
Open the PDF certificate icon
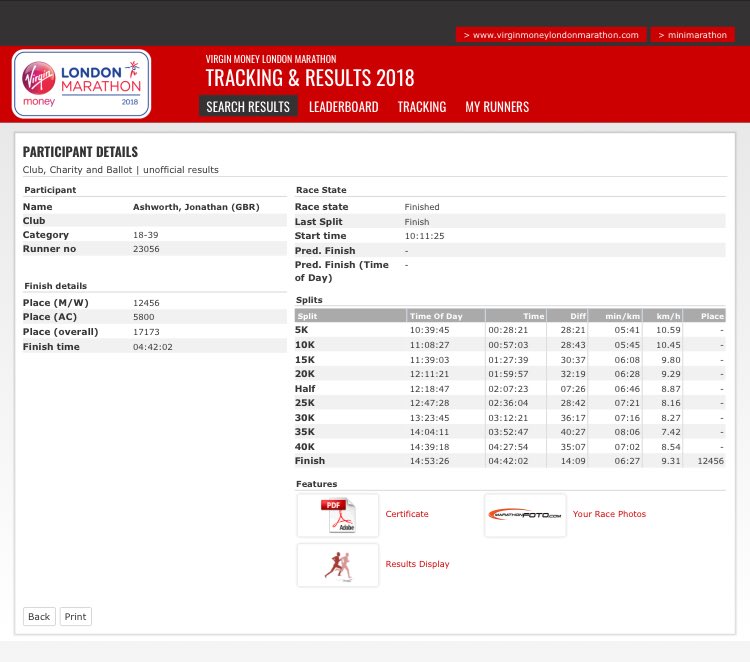tap(338, 515)
